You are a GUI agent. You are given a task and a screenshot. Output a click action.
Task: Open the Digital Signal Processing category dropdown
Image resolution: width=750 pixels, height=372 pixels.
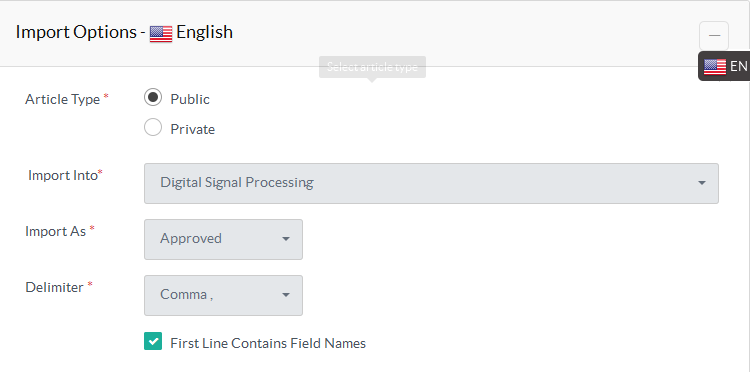[431, 184]
